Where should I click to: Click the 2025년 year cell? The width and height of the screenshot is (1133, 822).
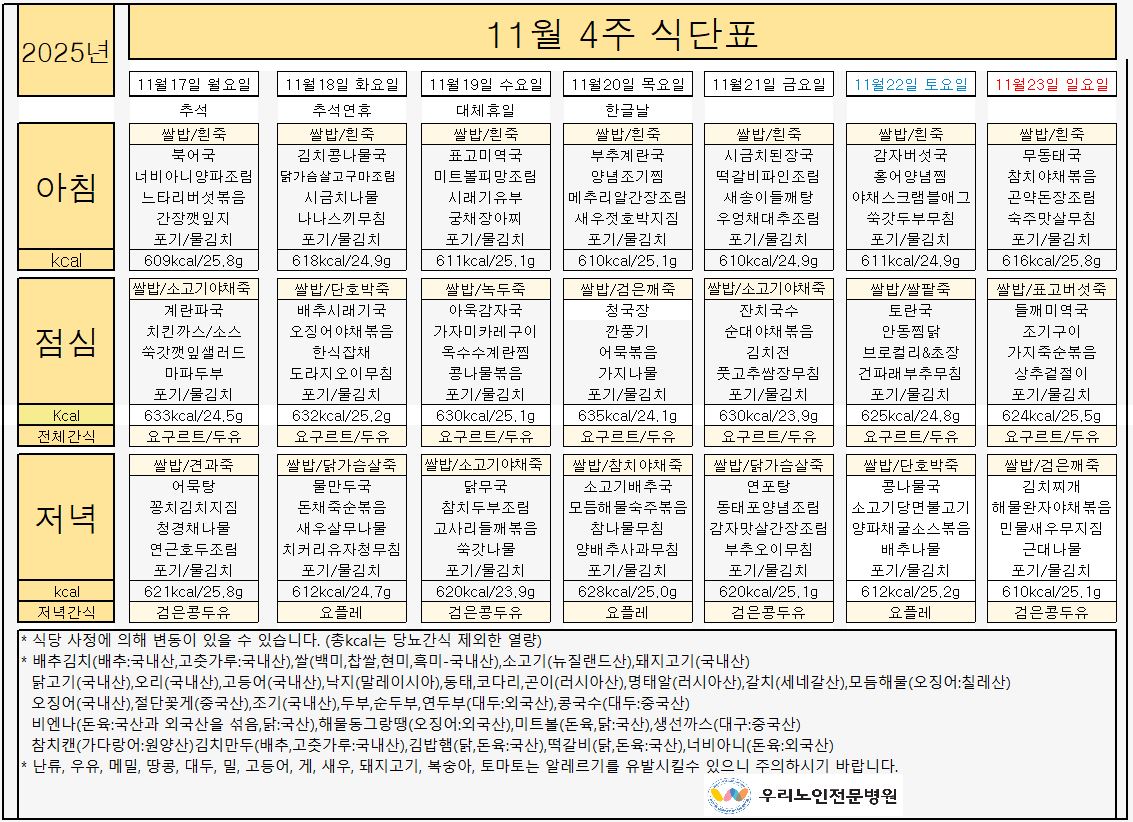point(66,54)
